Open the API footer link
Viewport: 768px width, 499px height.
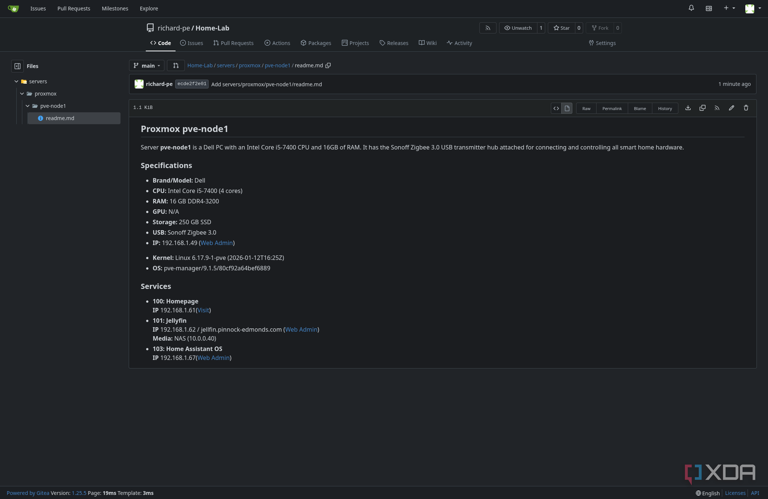pyautogui.click(x=755, y=493)
